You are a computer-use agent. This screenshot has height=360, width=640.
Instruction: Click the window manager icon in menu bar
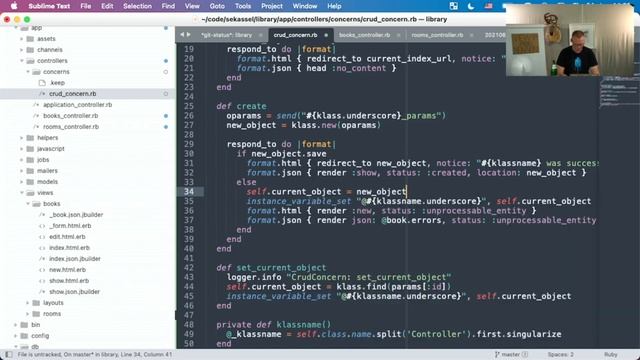453,6
